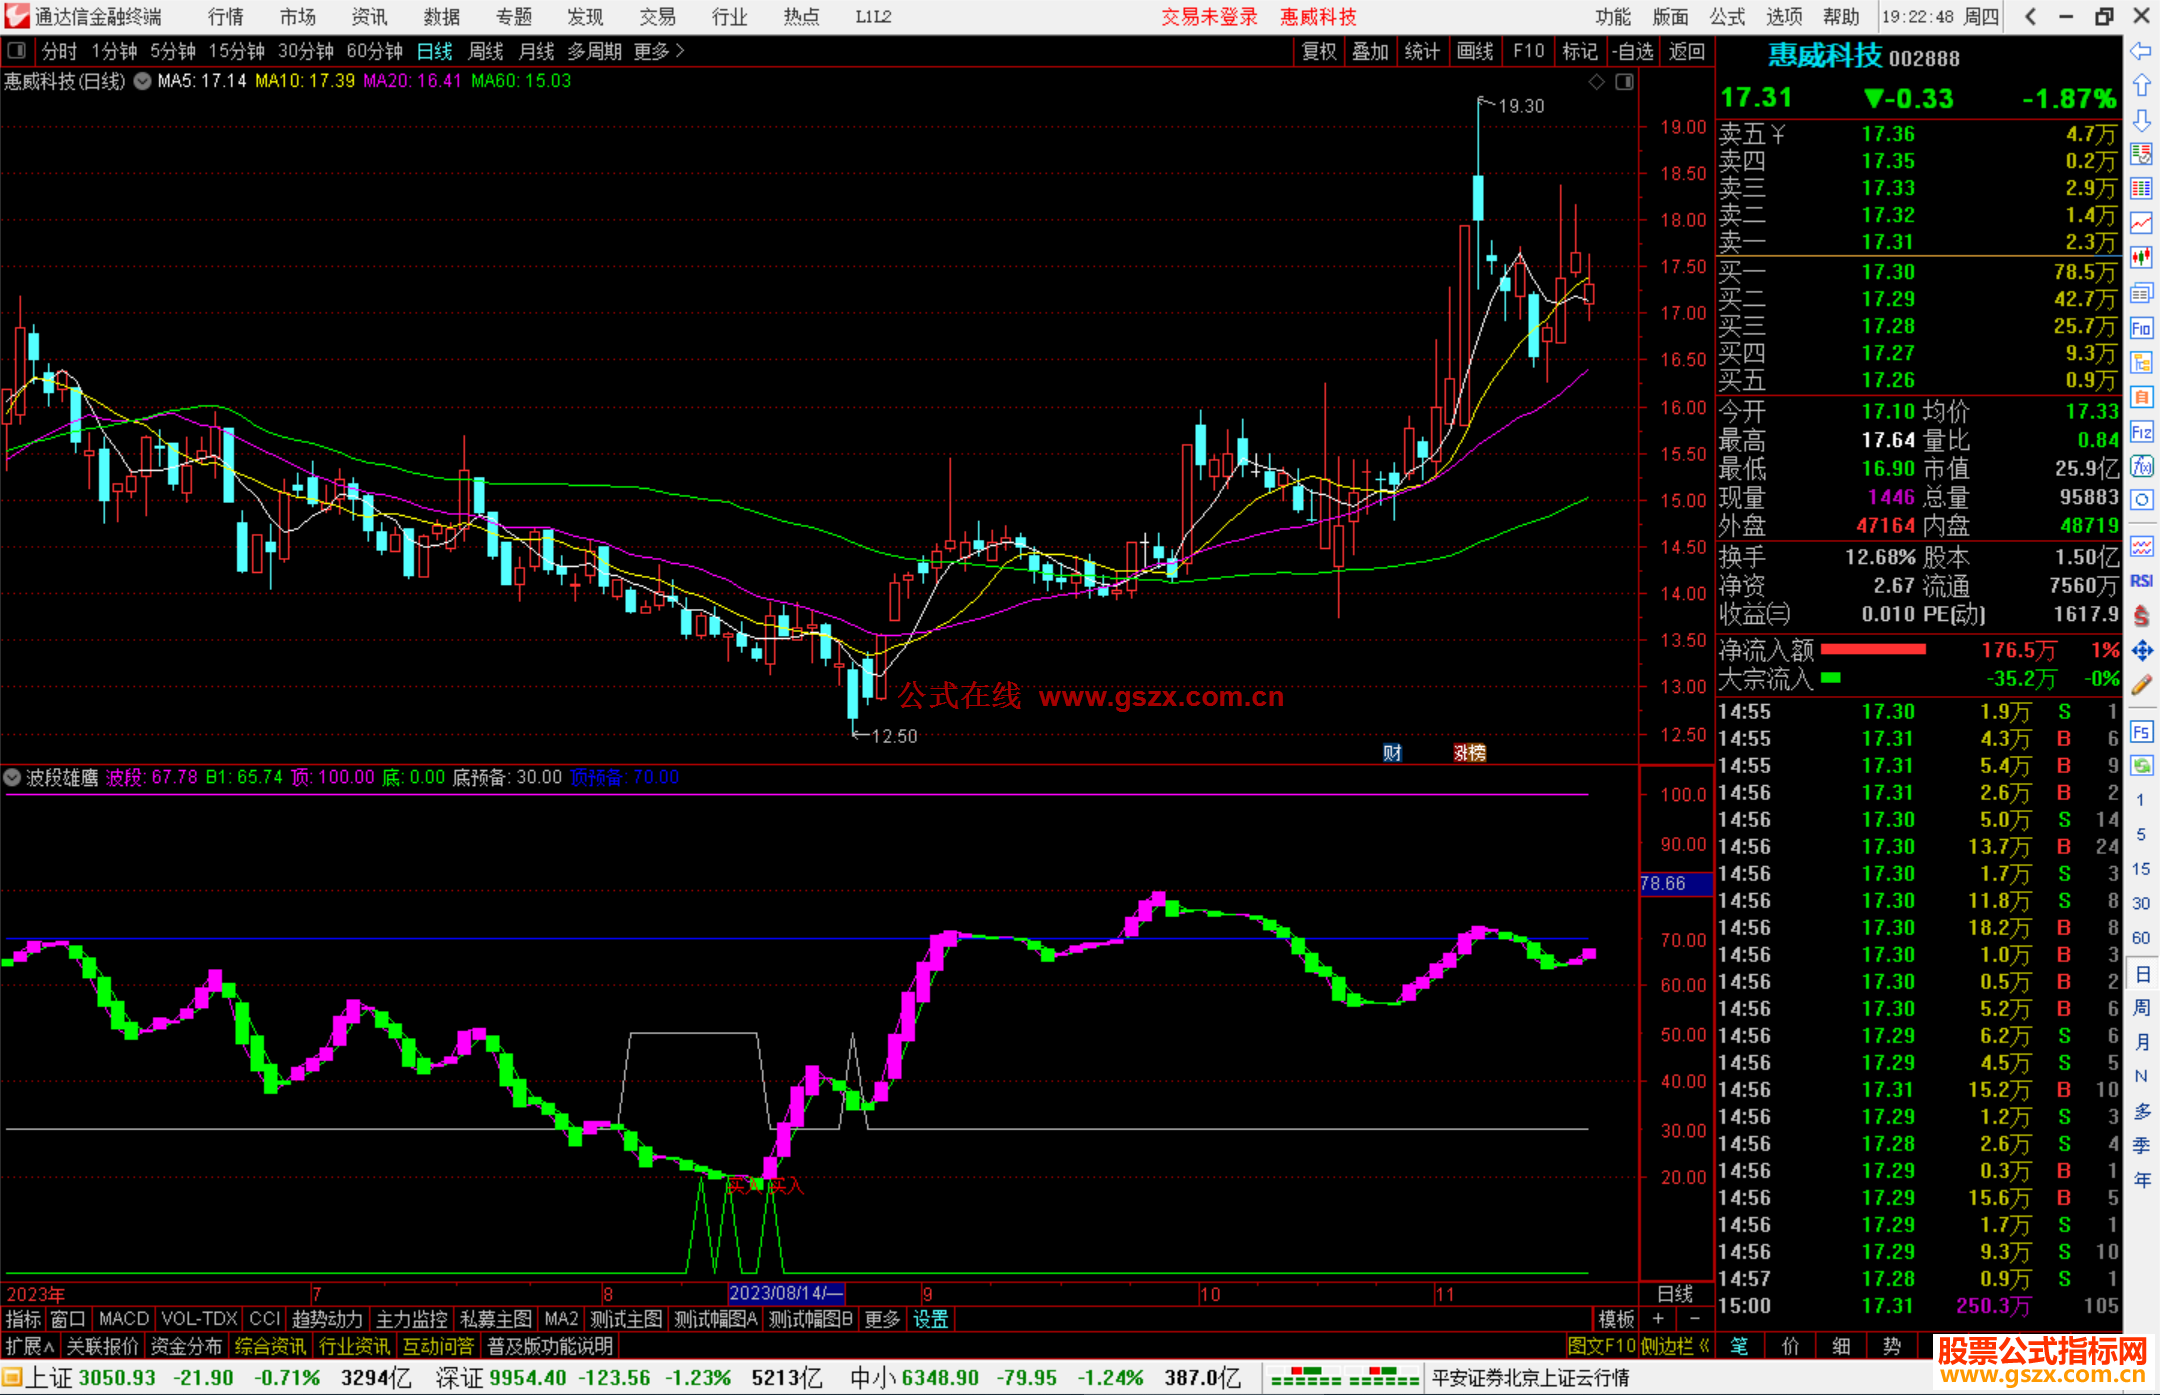The image size is (2160, 1395).
Task: Toggle the left panel icon beside 分时
Action: [17, 51]
